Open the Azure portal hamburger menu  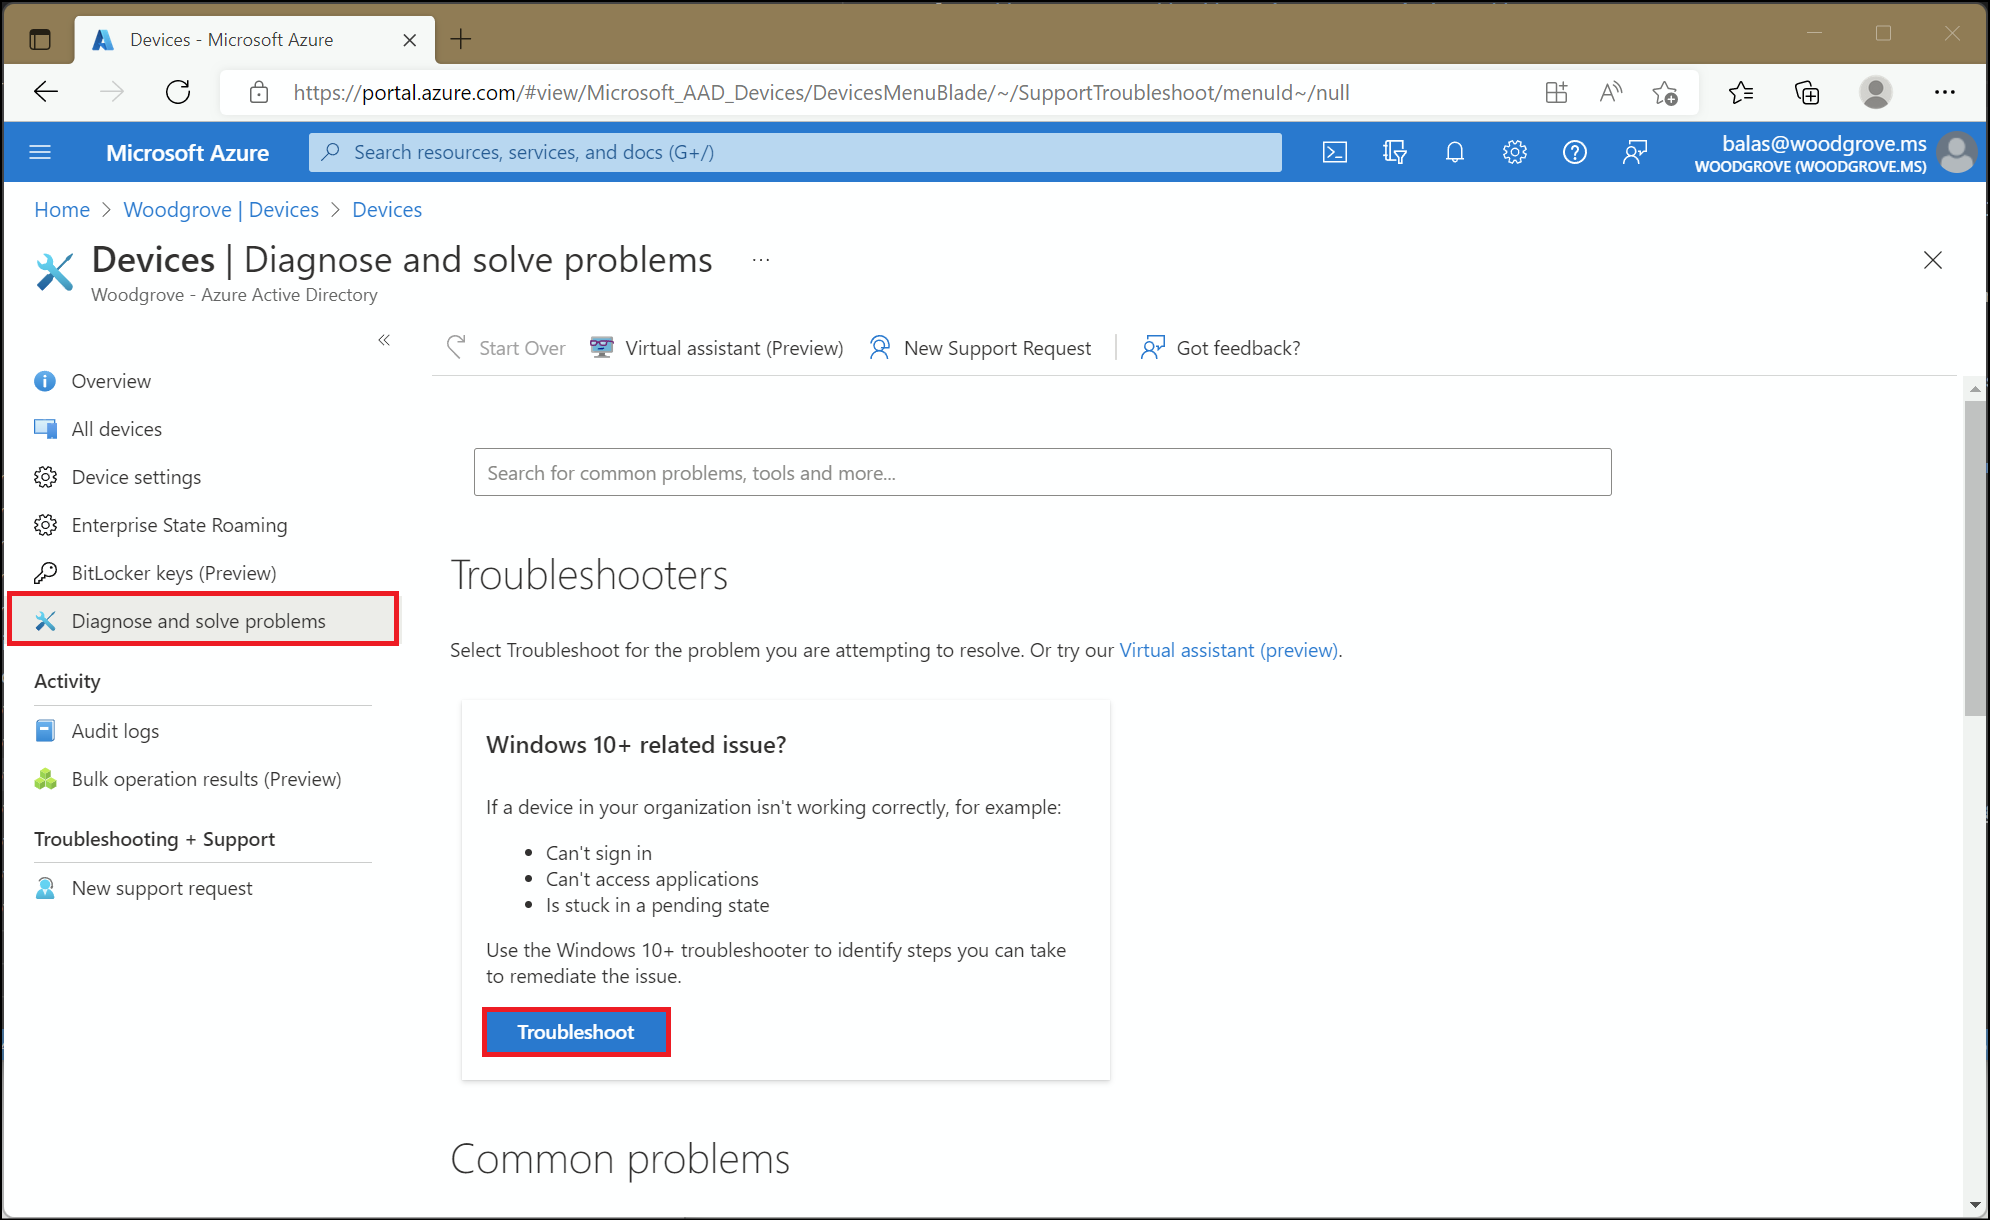point(40,152)
